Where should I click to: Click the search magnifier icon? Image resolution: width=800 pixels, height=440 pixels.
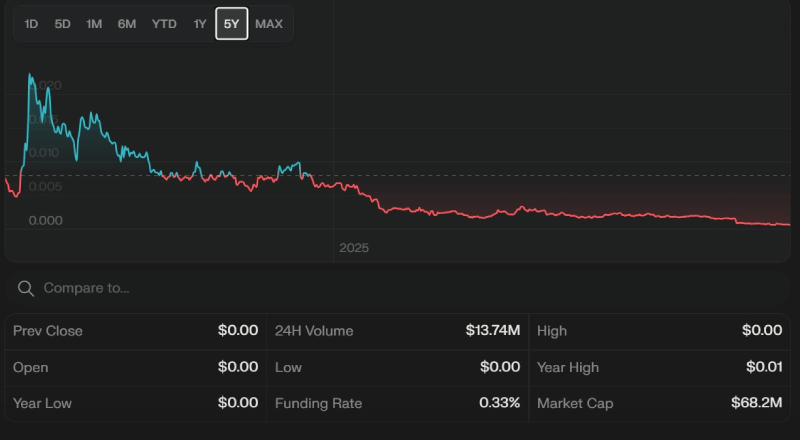[25, 288]
